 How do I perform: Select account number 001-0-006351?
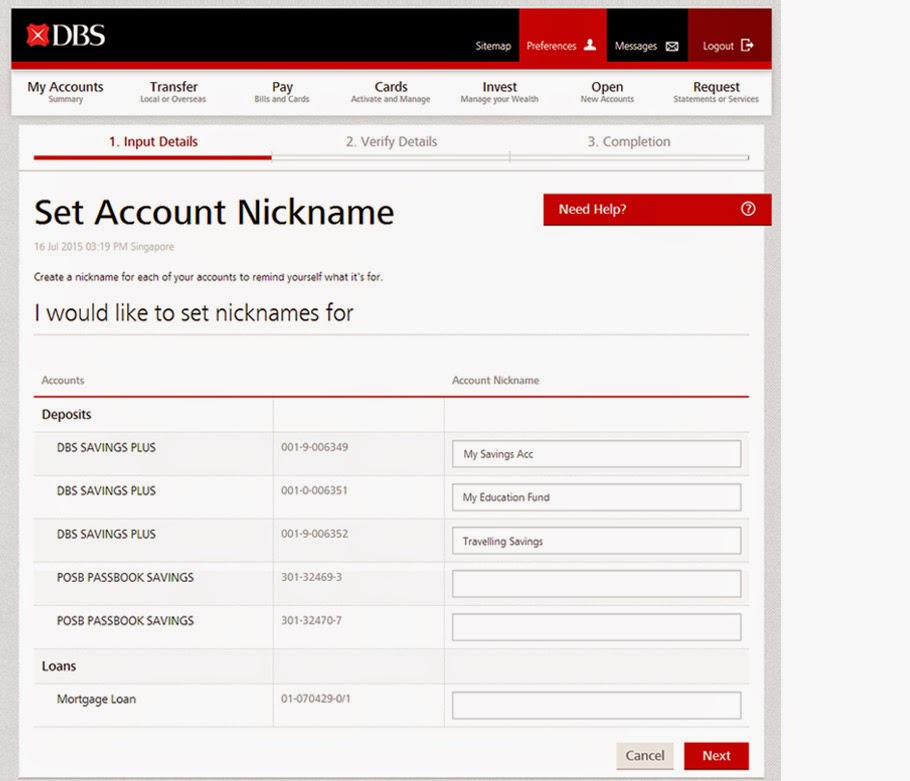(x=315, y=490)
